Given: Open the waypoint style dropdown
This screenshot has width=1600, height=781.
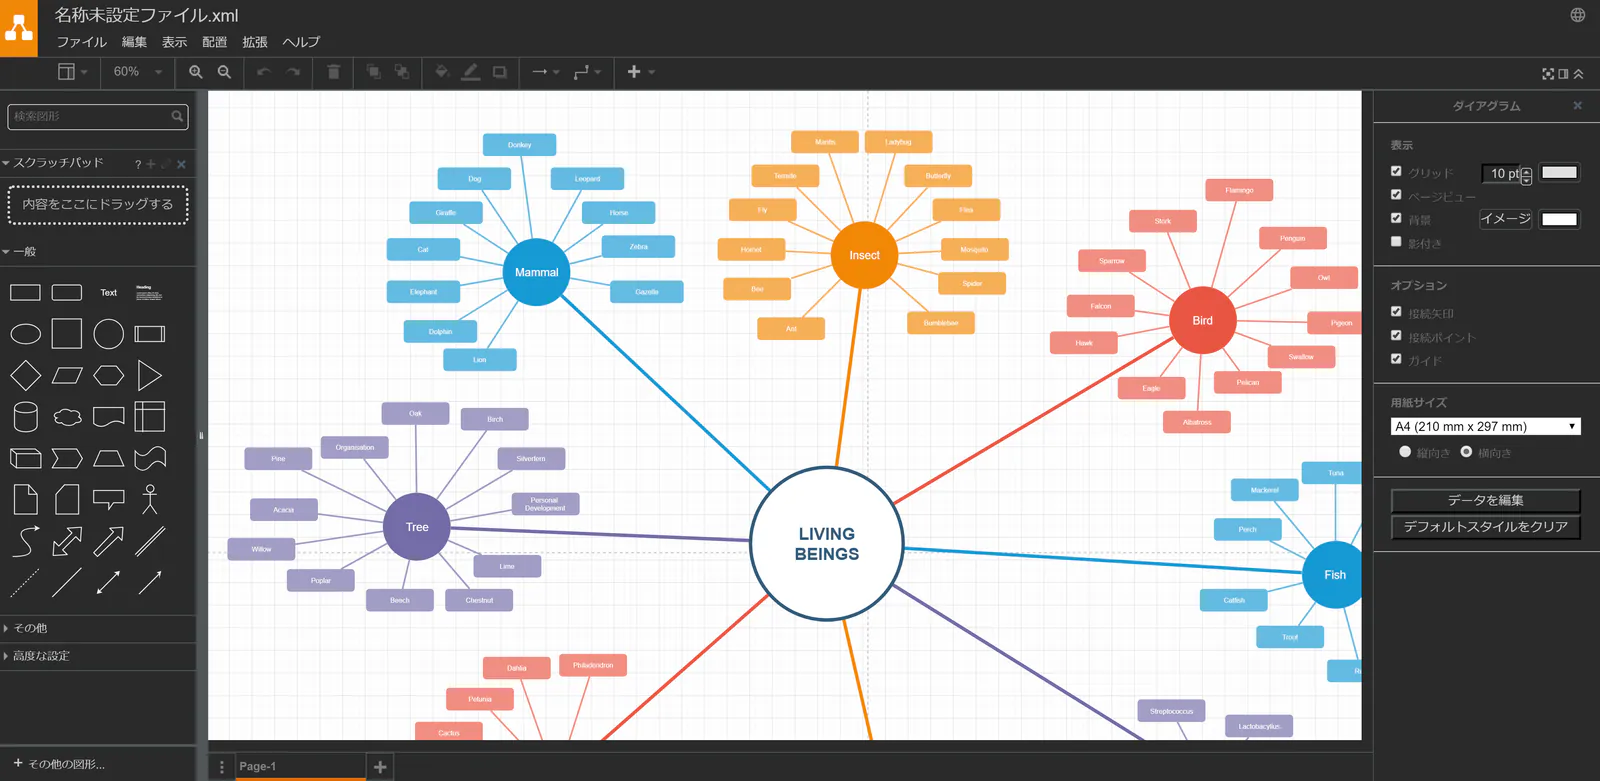Looking at the screenshot, I should (x=587, y=72).
